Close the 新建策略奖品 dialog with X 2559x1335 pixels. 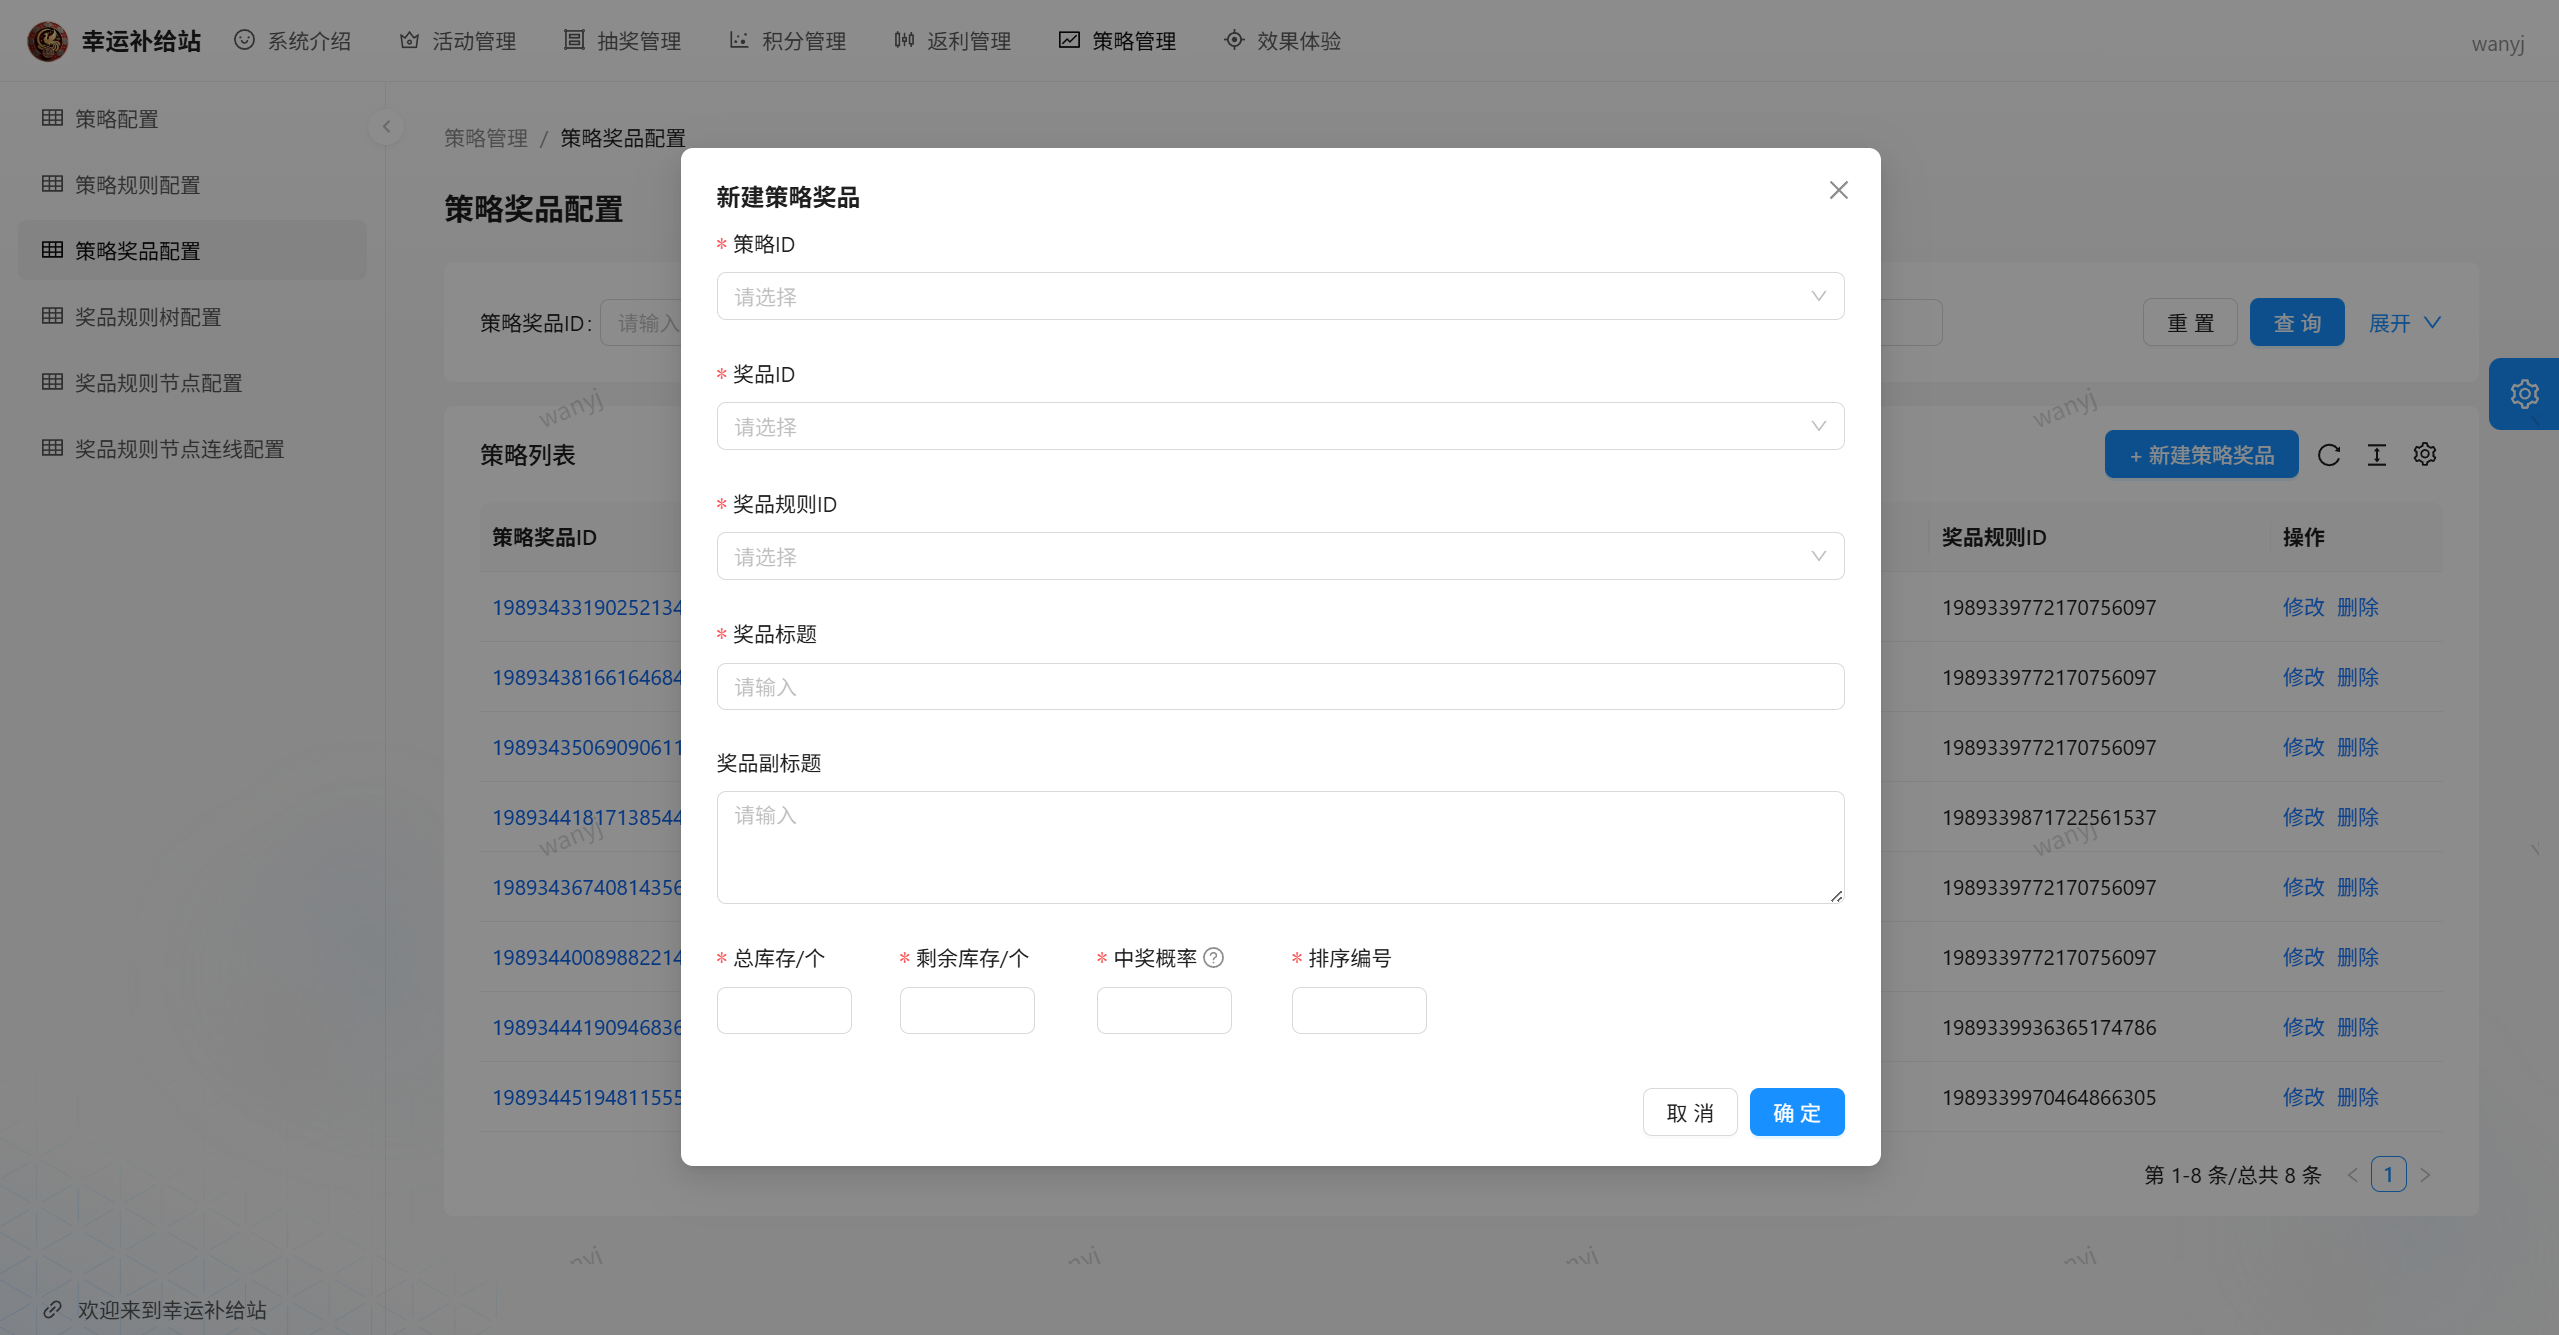point(1838,190)
